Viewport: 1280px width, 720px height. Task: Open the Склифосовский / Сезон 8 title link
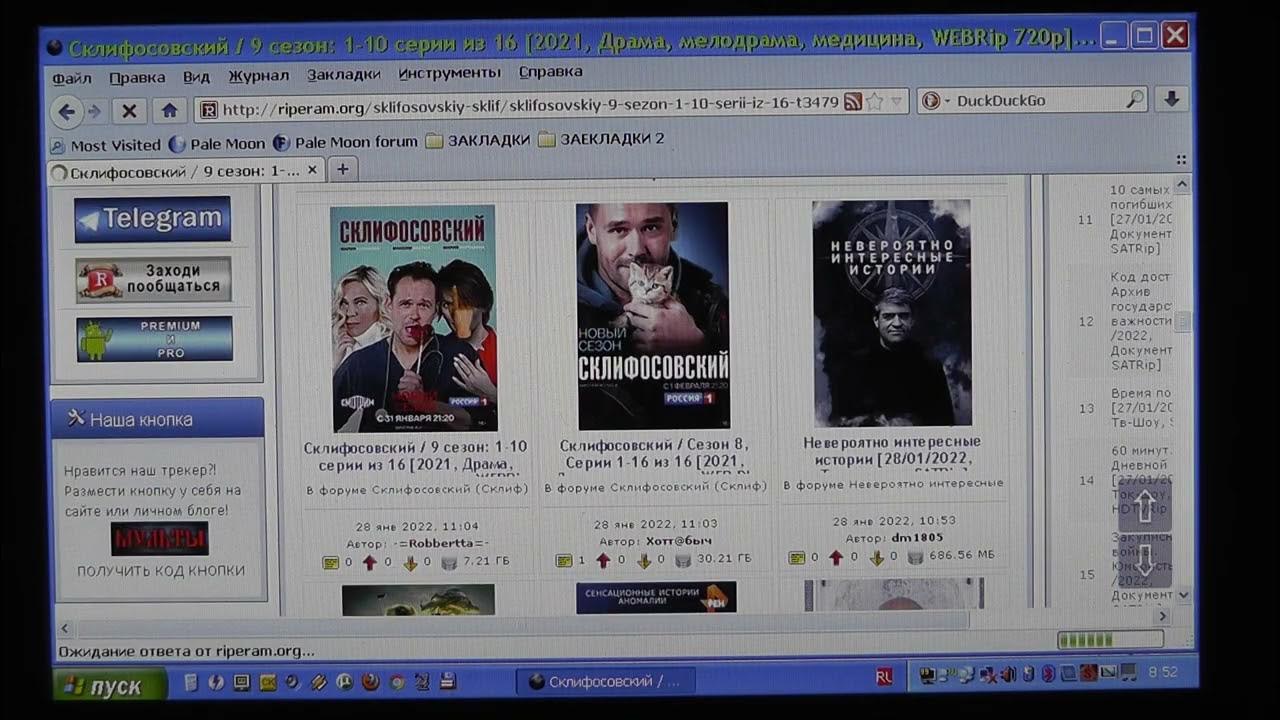point(654,454)
